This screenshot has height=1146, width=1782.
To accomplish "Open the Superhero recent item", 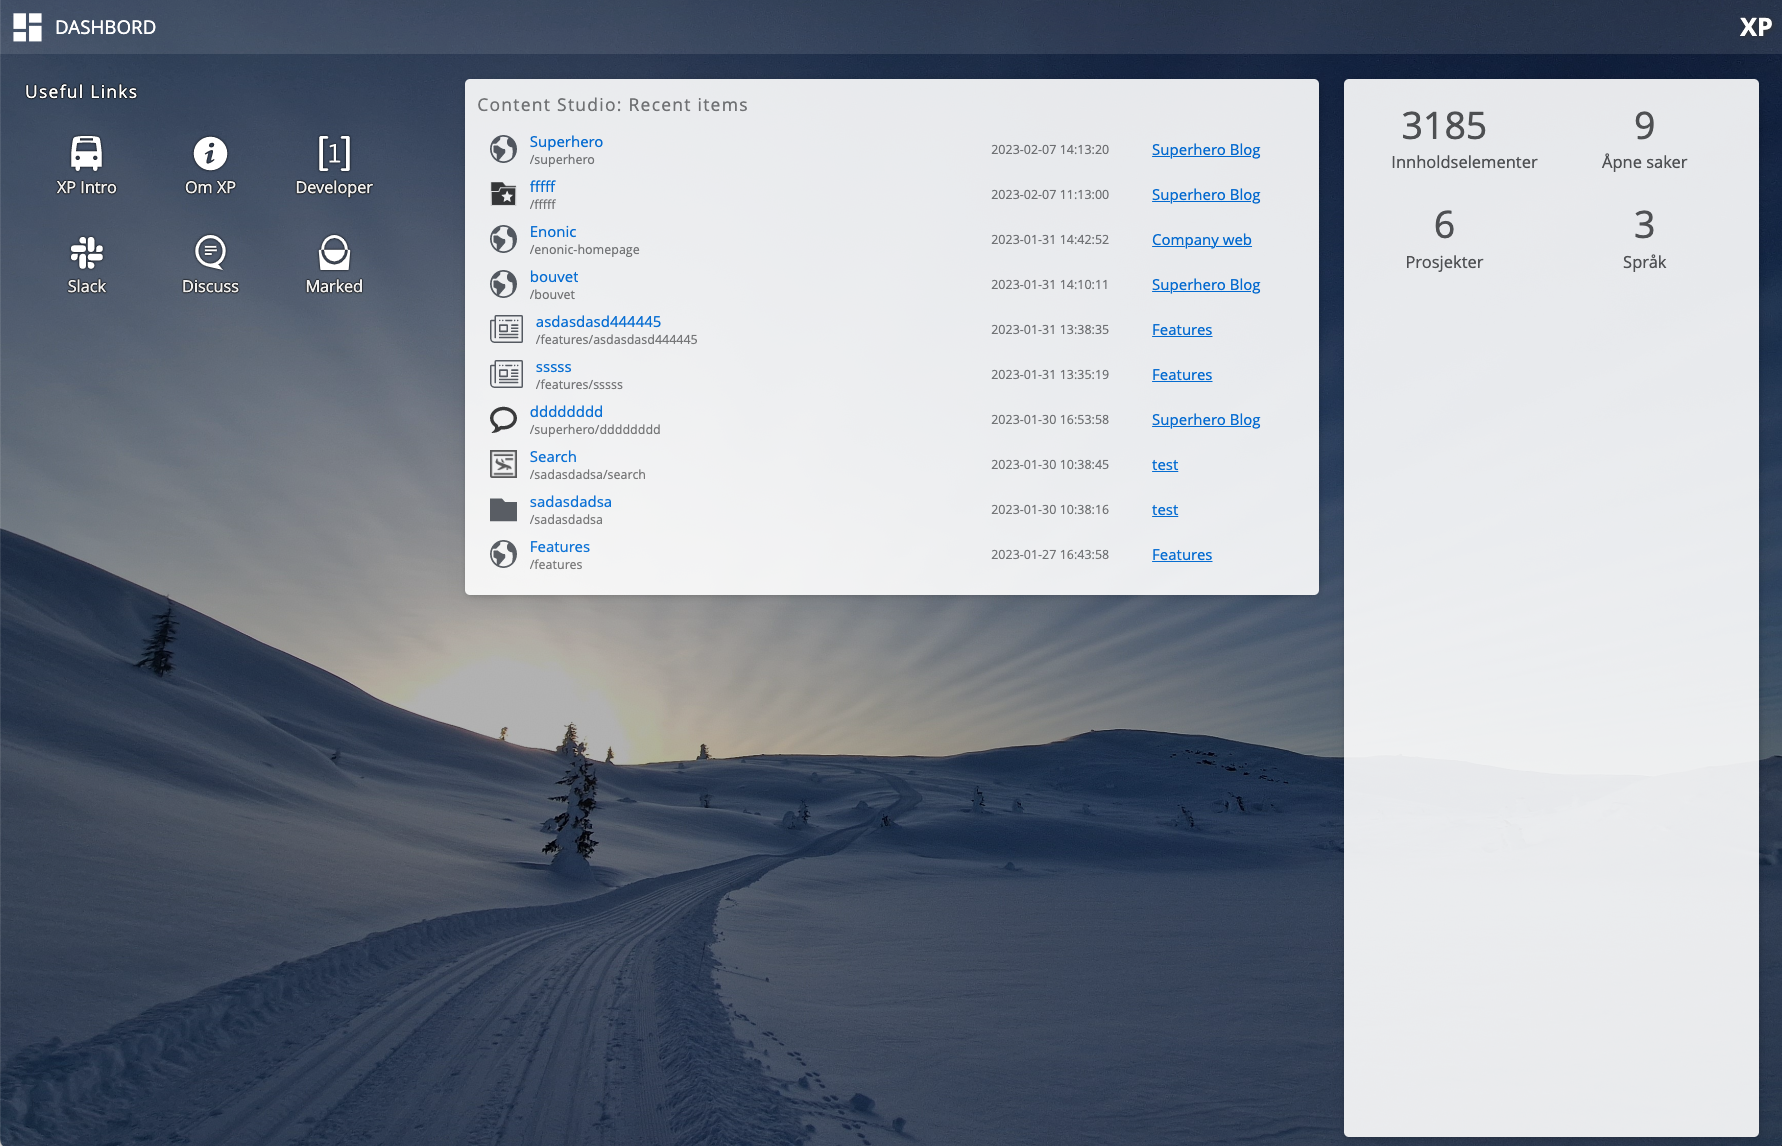I will [566, 141].
